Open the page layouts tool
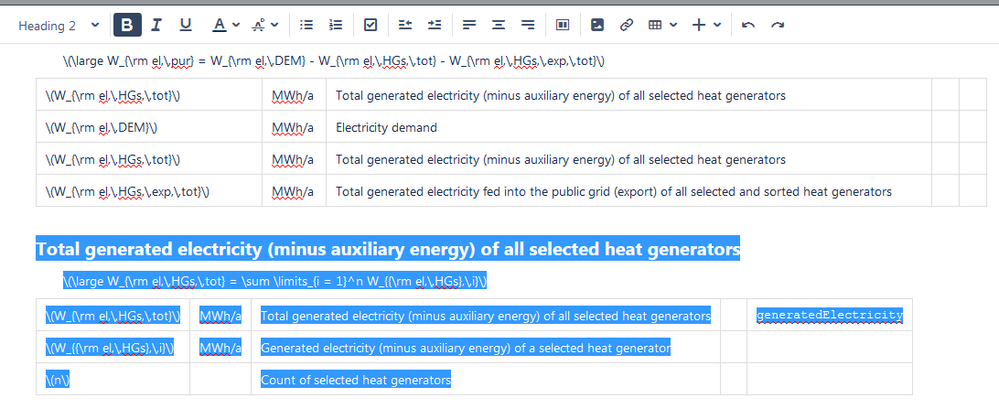999x409 pixels. point(563,25)
